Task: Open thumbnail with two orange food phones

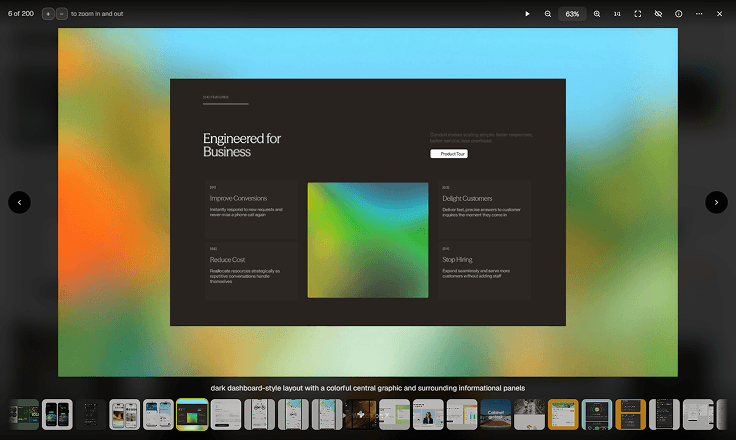Action: tap(125, 415)
